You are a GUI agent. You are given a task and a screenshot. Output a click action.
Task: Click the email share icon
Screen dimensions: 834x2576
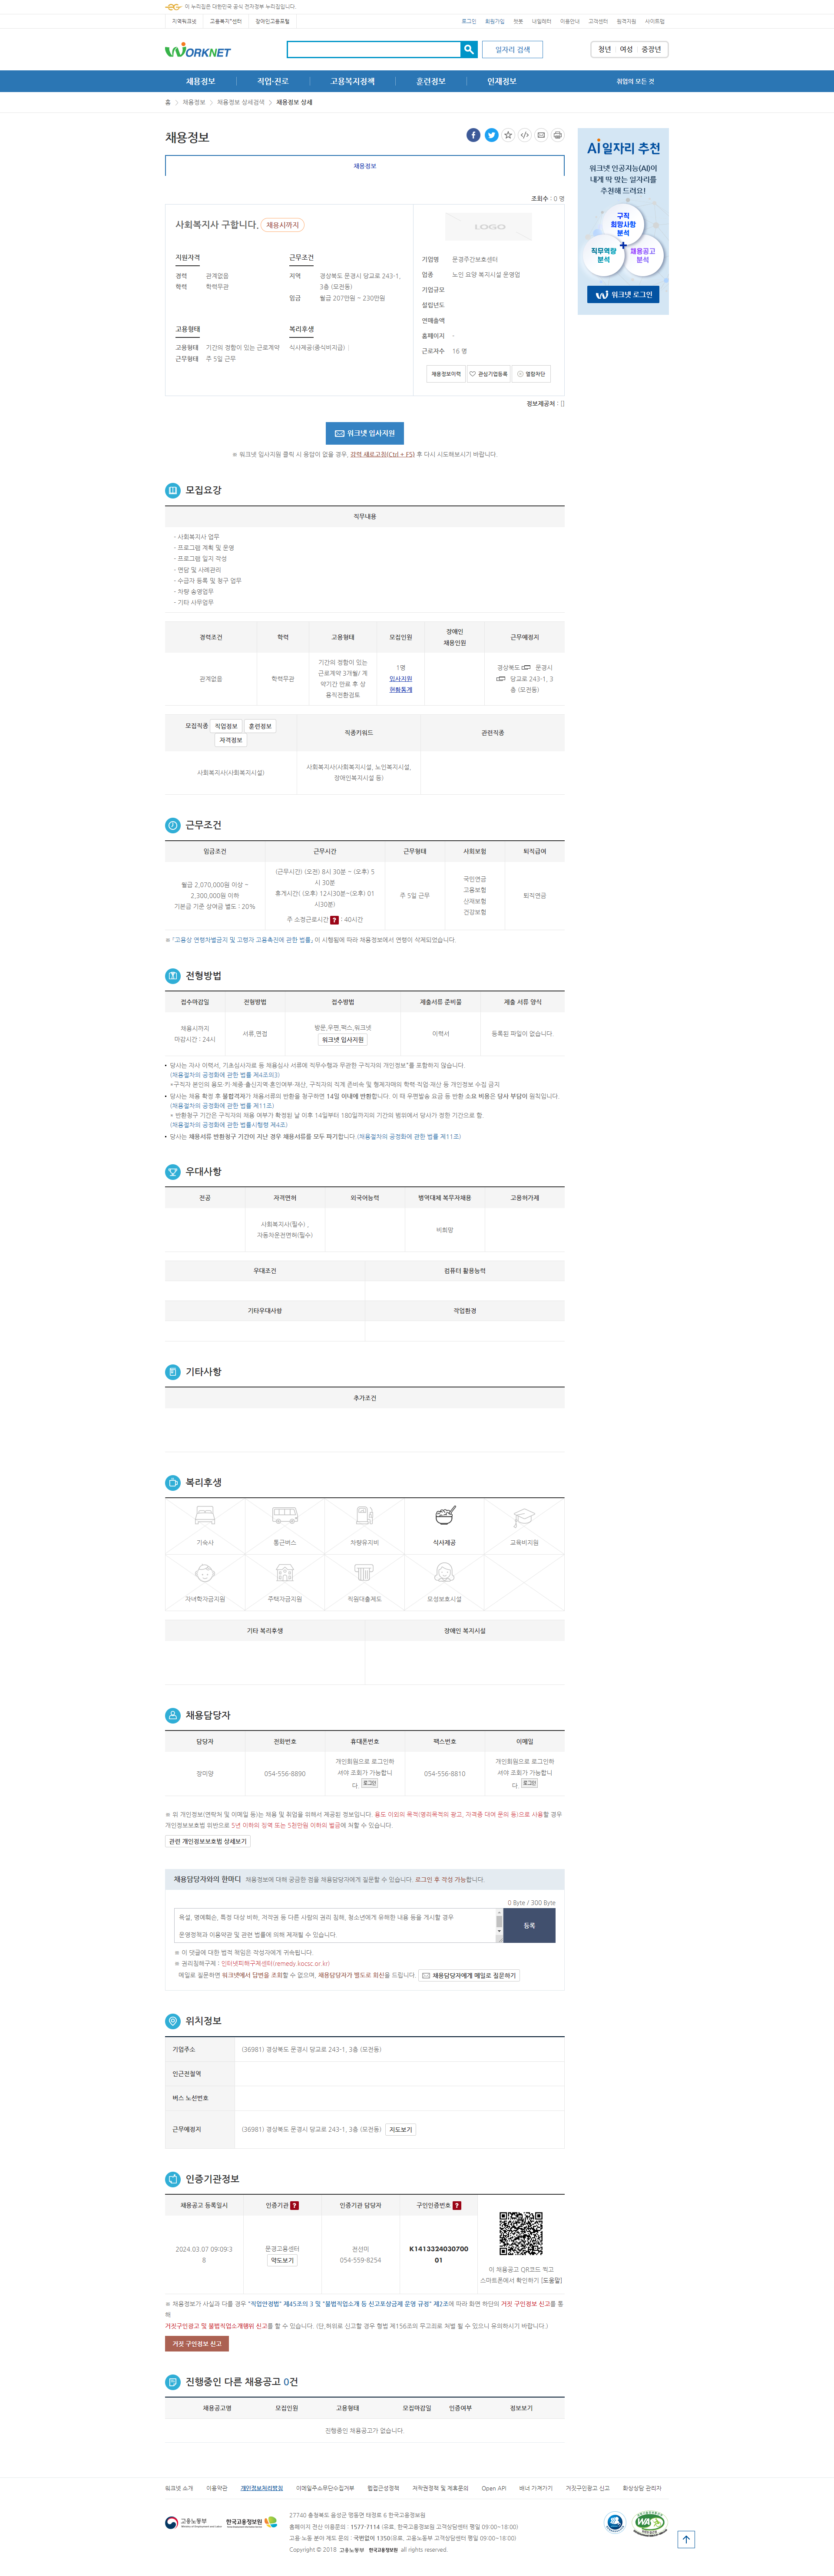541,135
